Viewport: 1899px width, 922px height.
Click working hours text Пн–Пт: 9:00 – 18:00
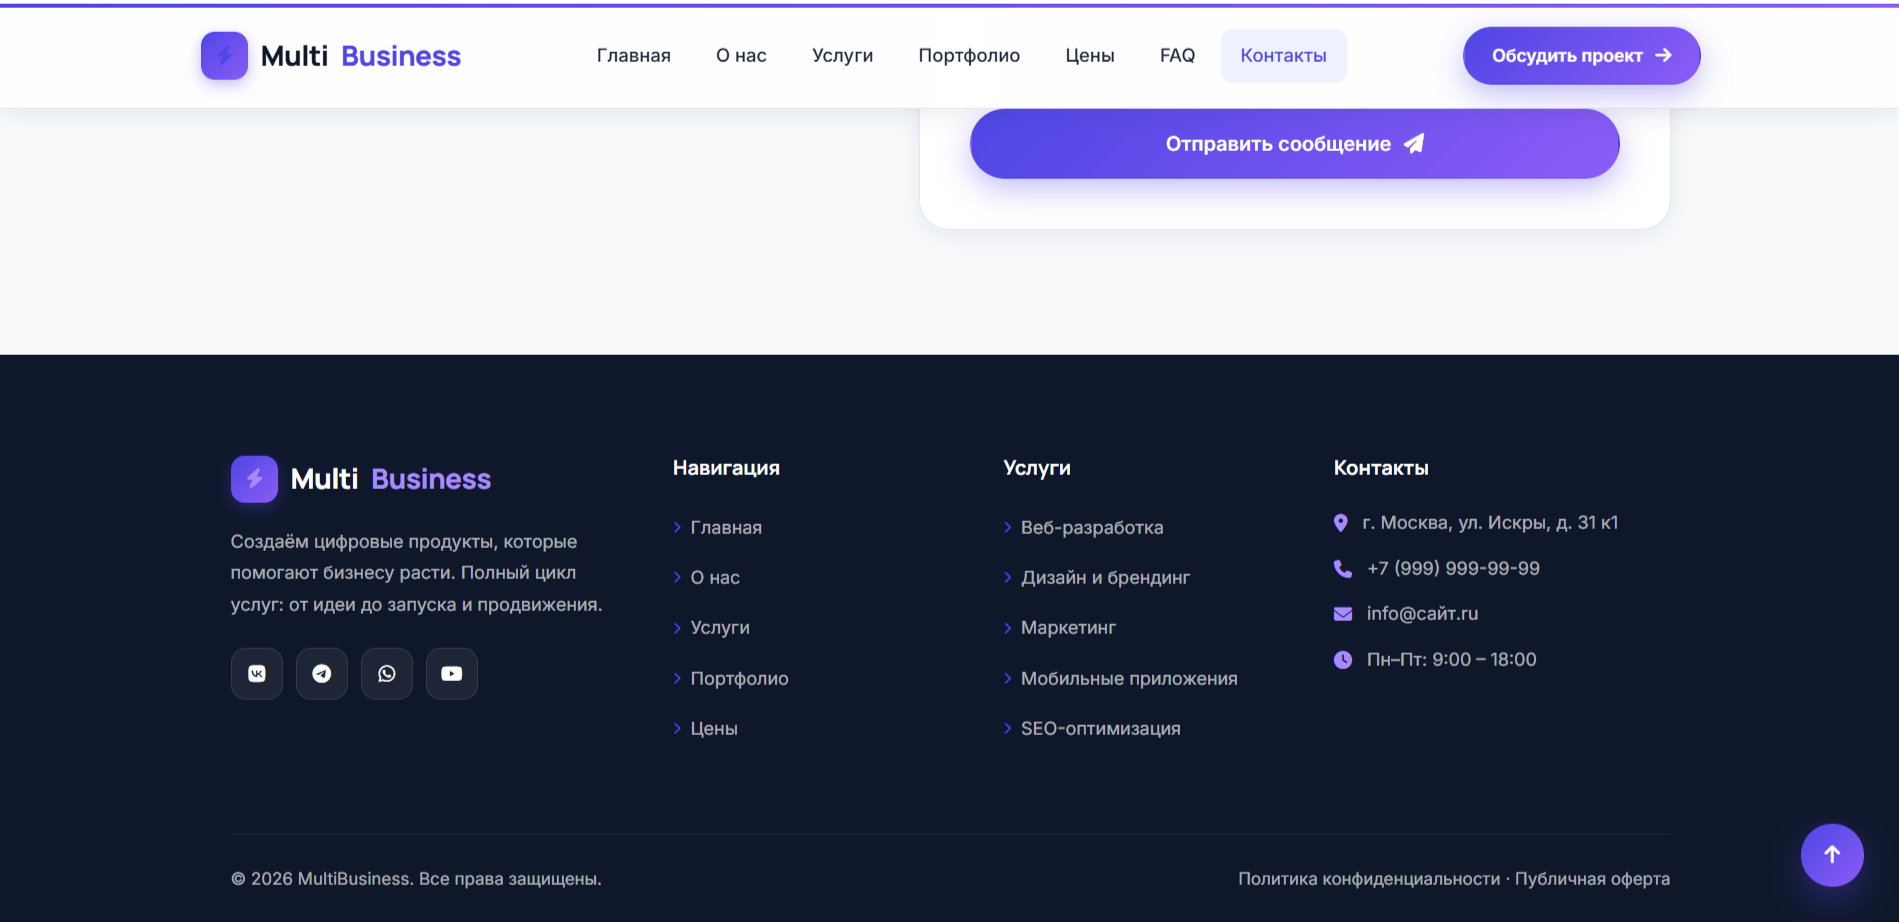tap(1452, 660)
